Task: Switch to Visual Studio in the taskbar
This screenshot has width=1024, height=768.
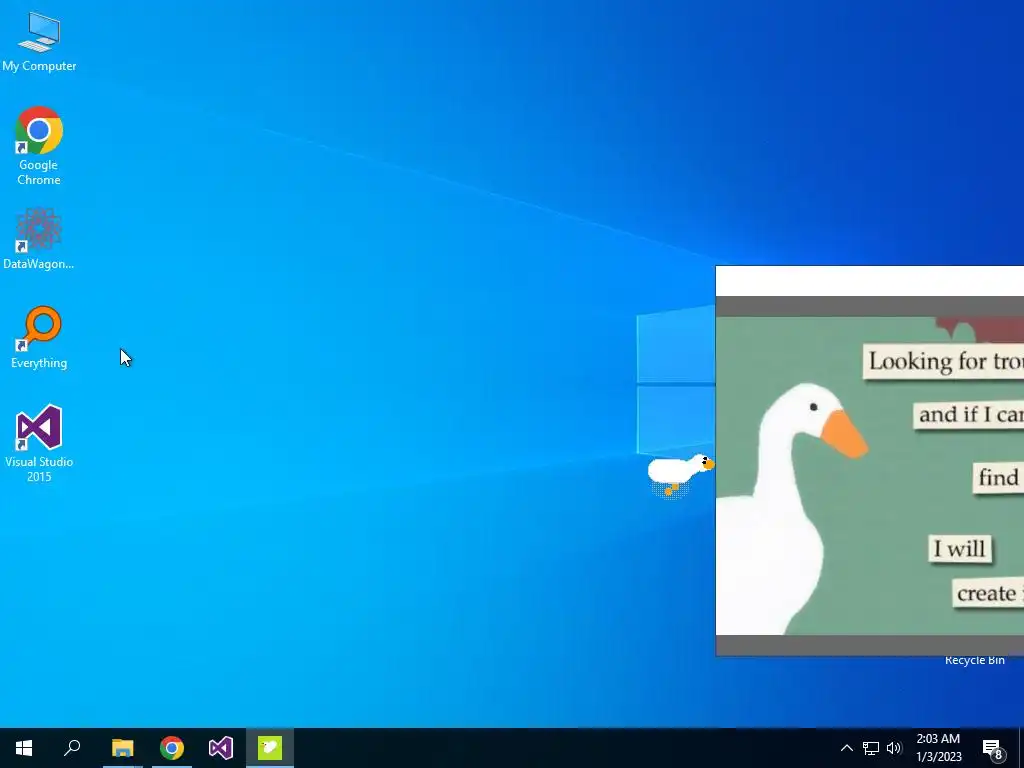Action: tap(221, 748)
